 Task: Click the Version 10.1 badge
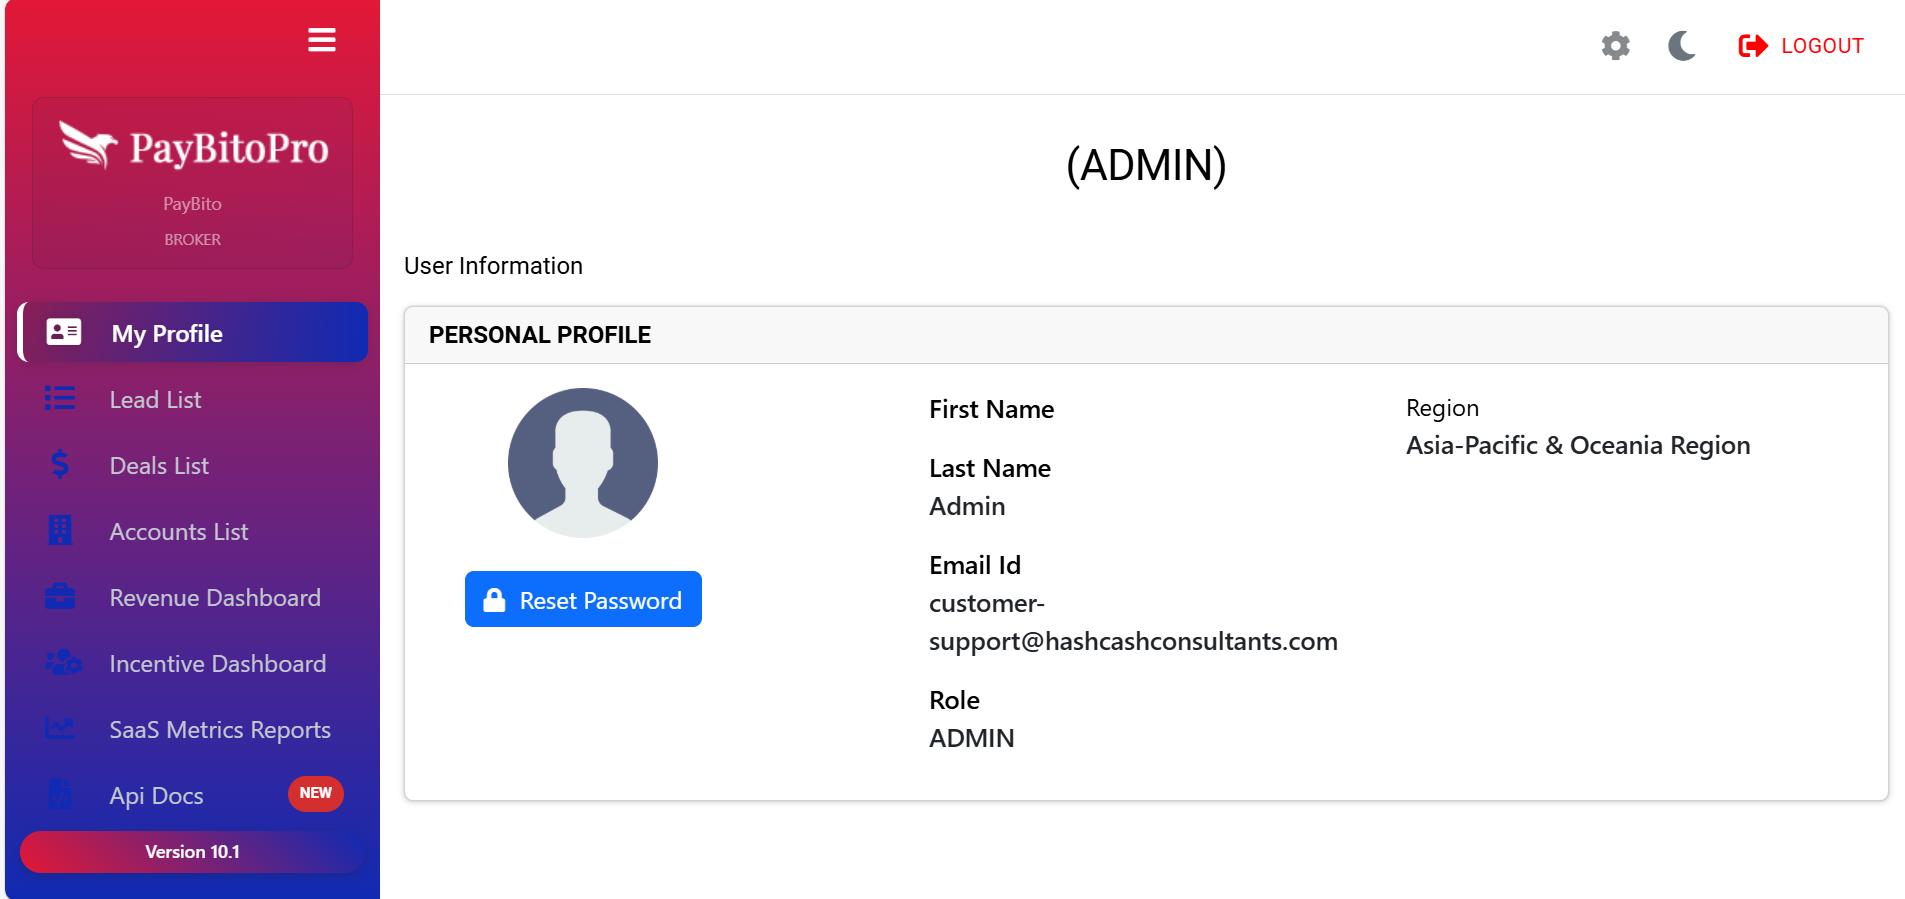coord(192,852)
